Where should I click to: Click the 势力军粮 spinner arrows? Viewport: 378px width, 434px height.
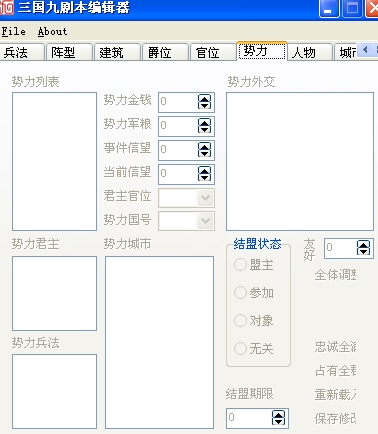(x=204, y=126)
